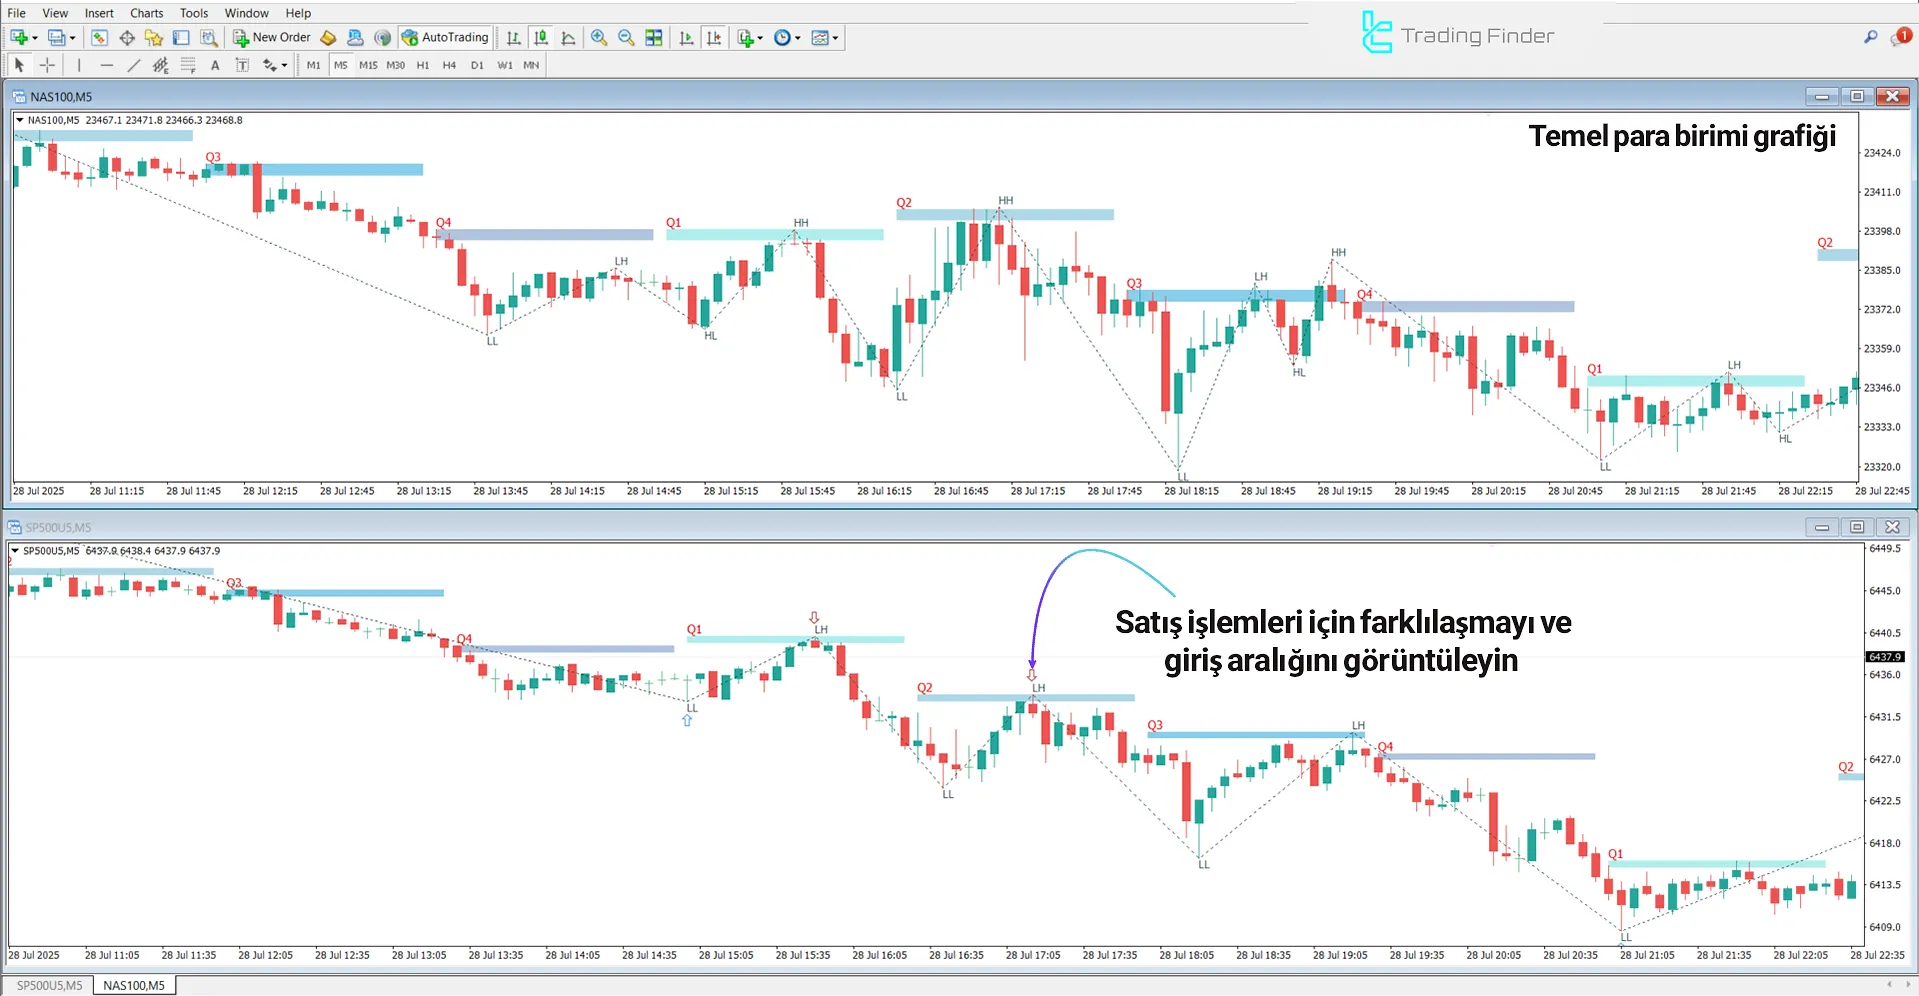Open the Tools menu

(x=194, y=13)
